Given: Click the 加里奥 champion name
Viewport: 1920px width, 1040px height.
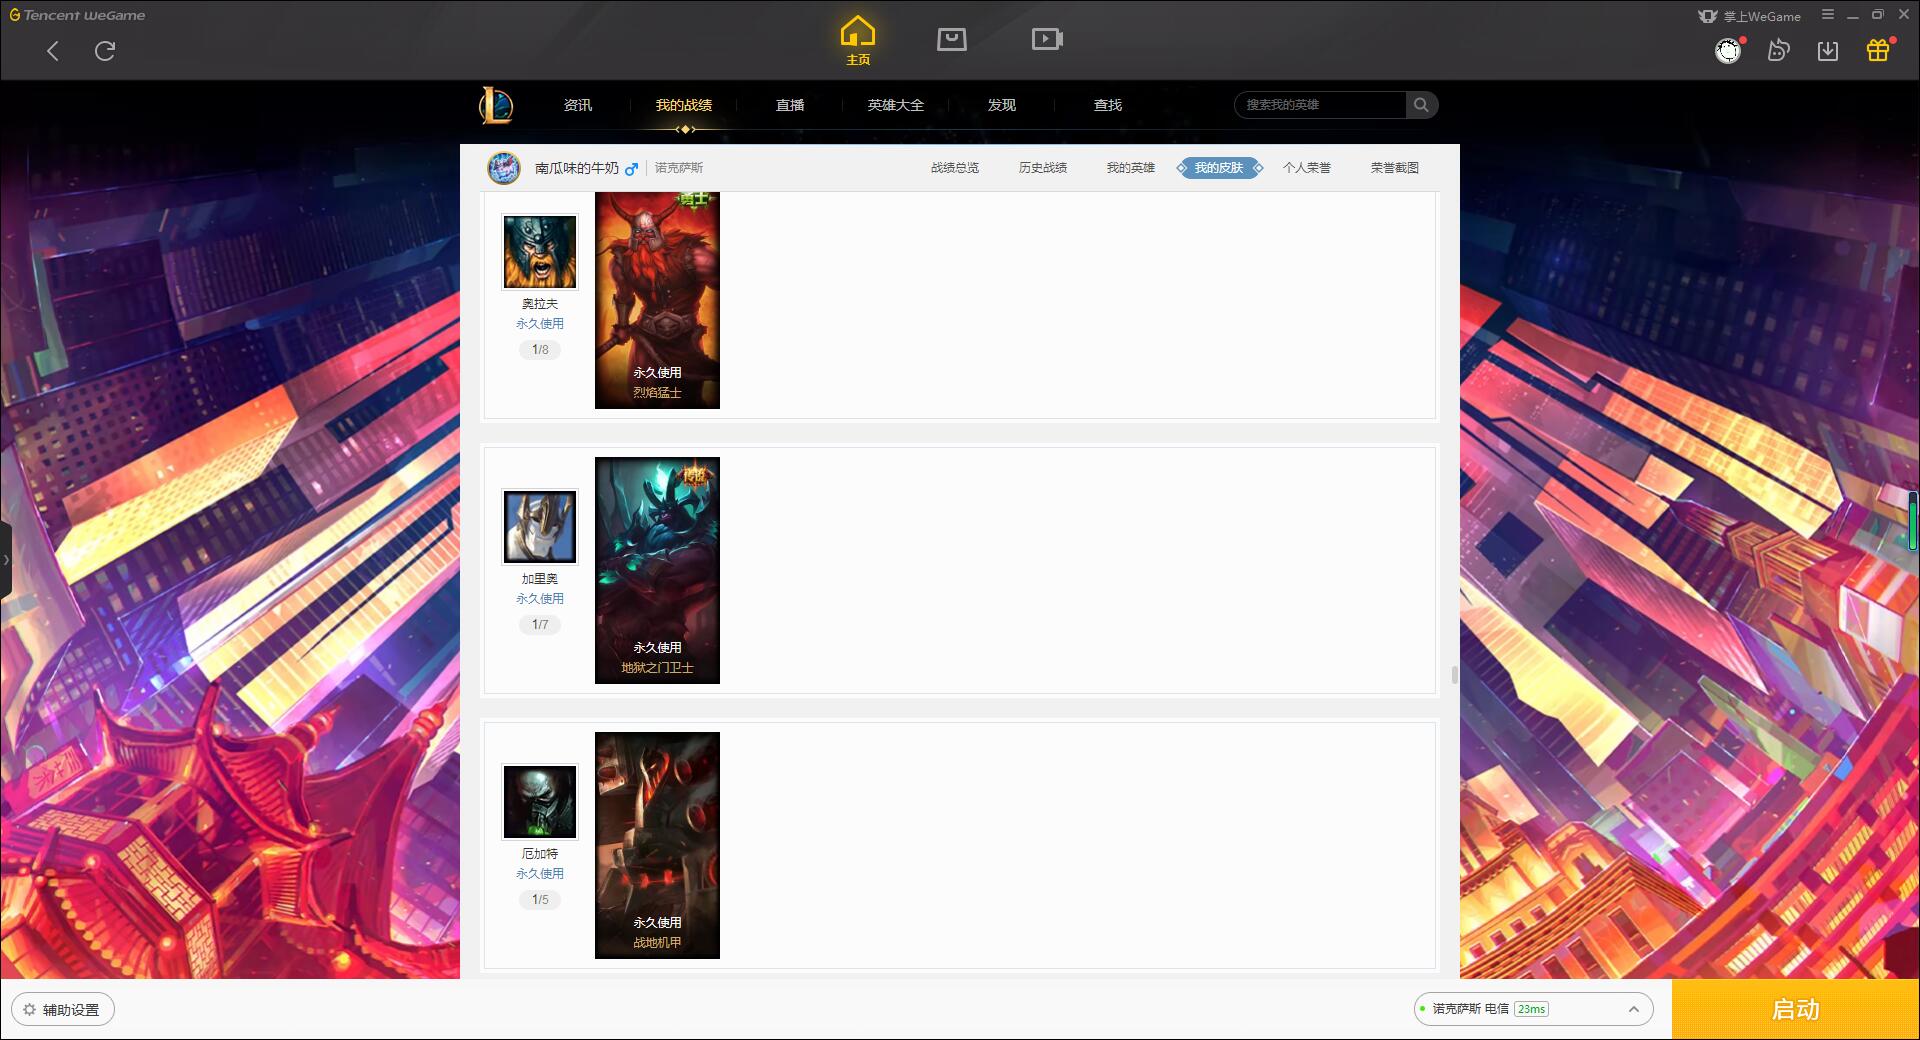Looking at the screenshot, I should 540,579.
